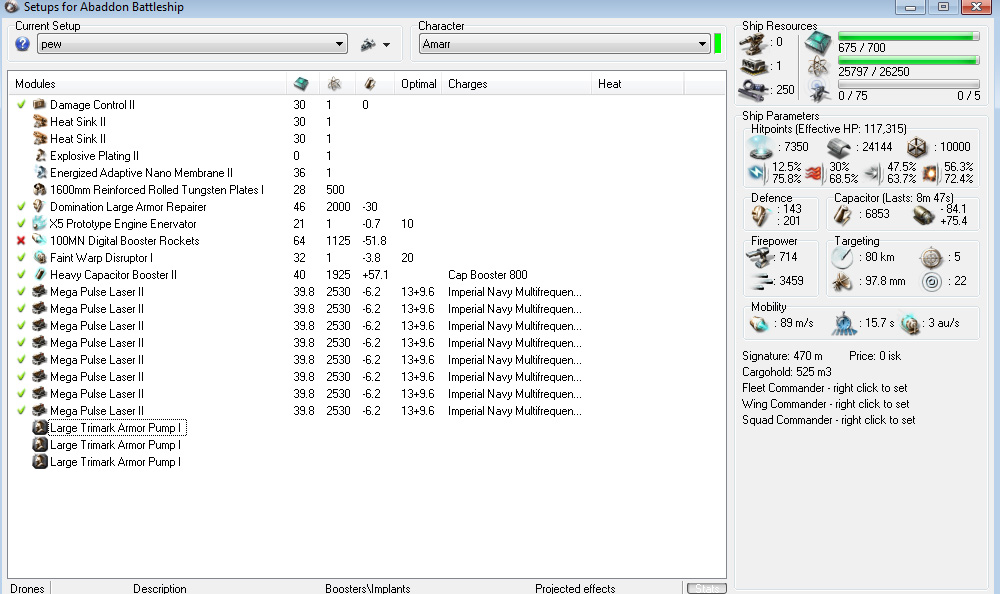Click the drone bandwidth bar 0 / 75
1000x594 pixels.
908,84
